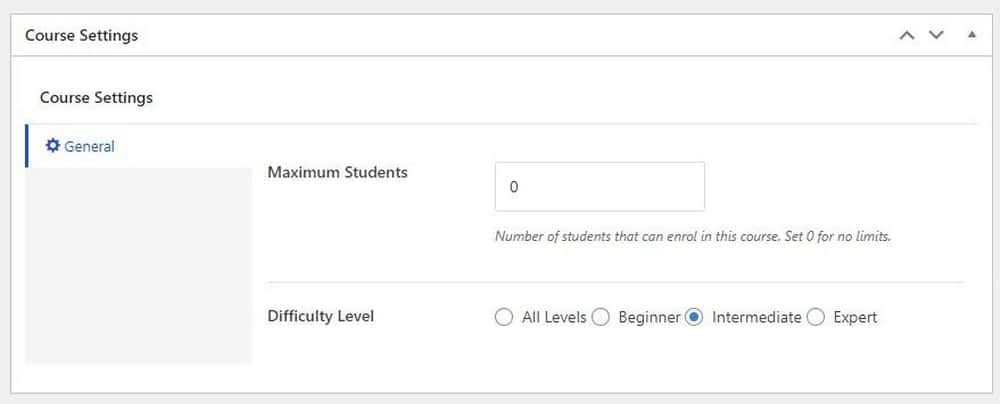Click the move panel up chevron
This screenshot has width=1000, height=404.
click(906, 36)
